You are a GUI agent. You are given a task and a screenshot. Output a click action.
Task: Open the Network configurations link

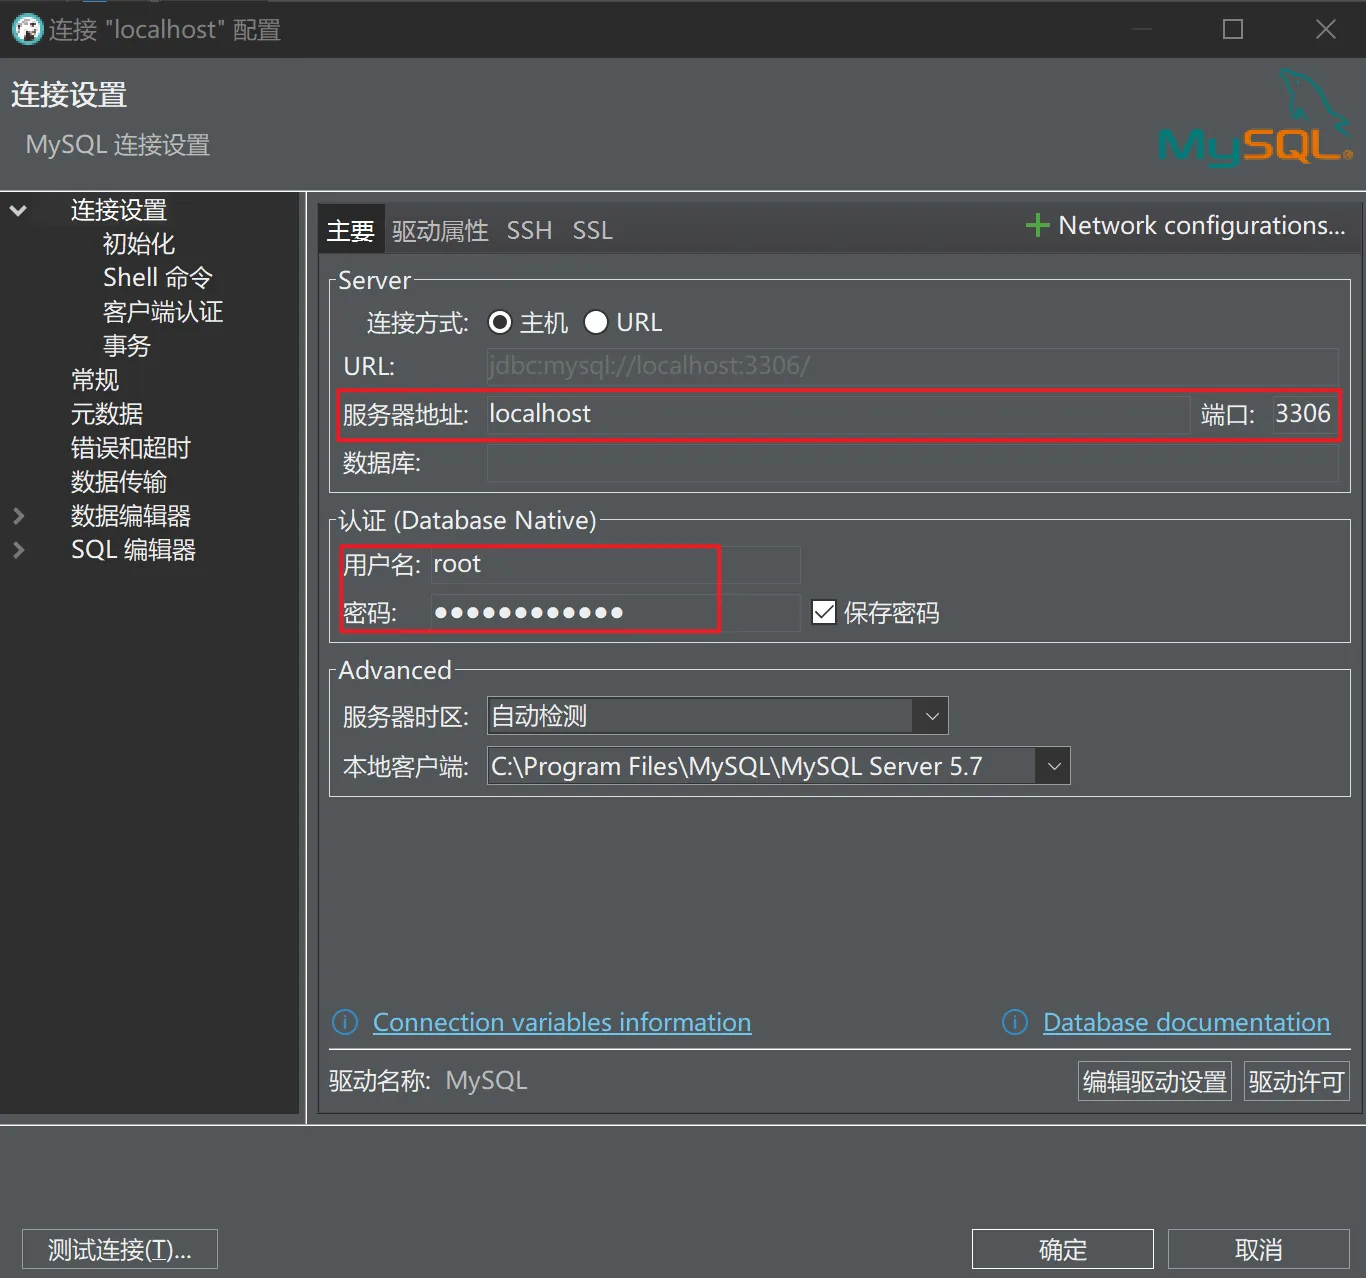click(x=1202, y=226)
